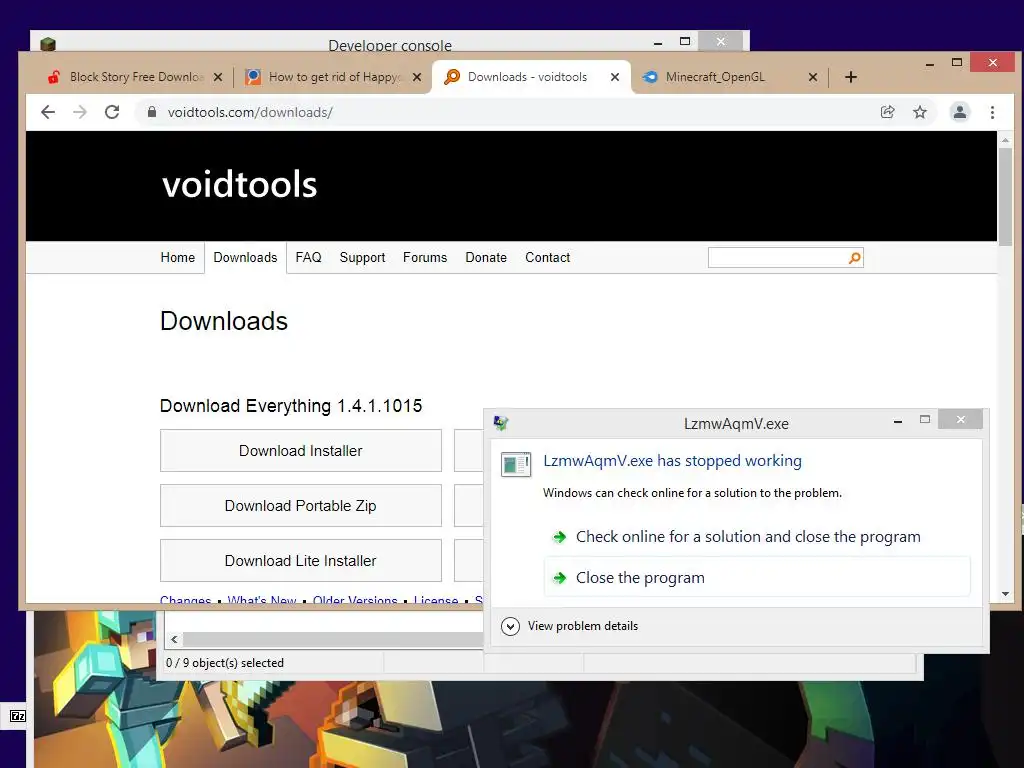Minimize the Chrome browser window
The height and width of the screenshot is (768, 1024).
click(x=929, y=64)
